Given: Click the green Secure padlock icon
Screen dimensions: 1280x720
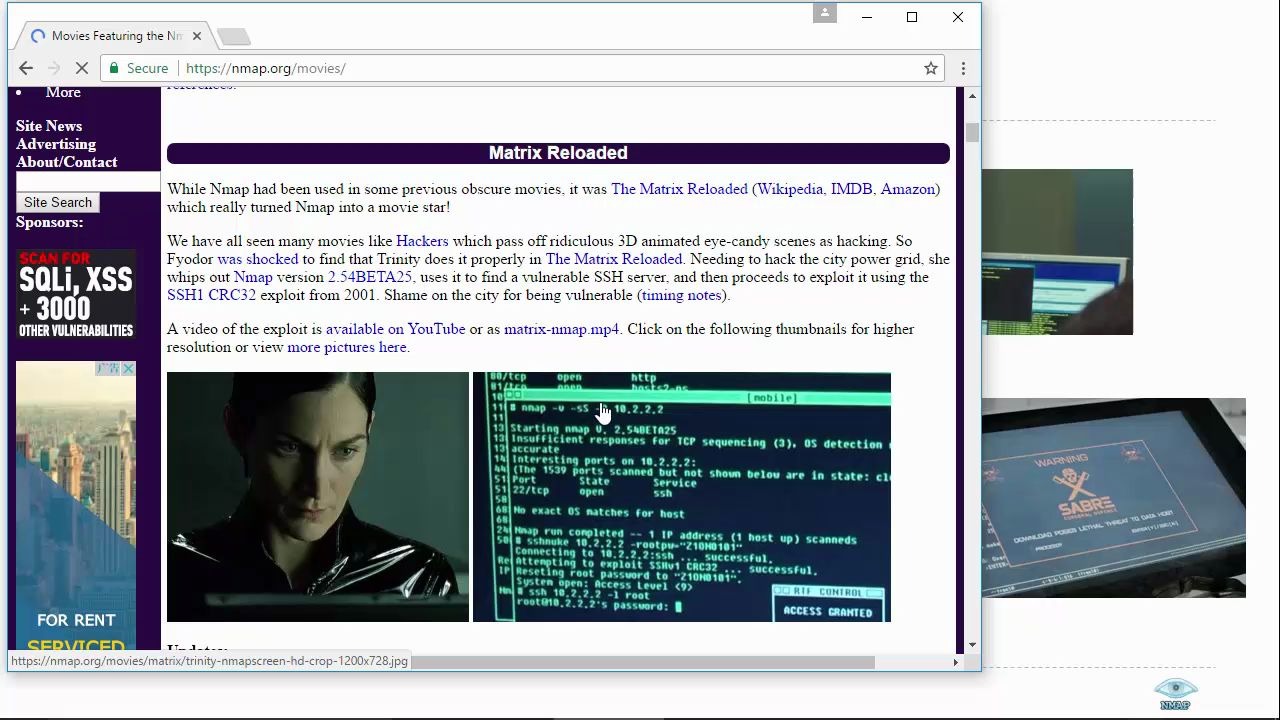Looking at the screenshot, I should click(115, 68).
